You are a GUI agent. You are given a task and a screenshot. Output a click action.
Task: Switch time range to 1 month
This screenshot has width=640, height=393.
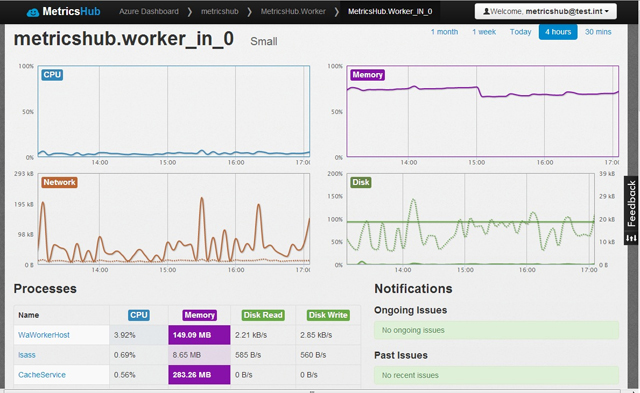pyautogui.click(x=444, y=32)
